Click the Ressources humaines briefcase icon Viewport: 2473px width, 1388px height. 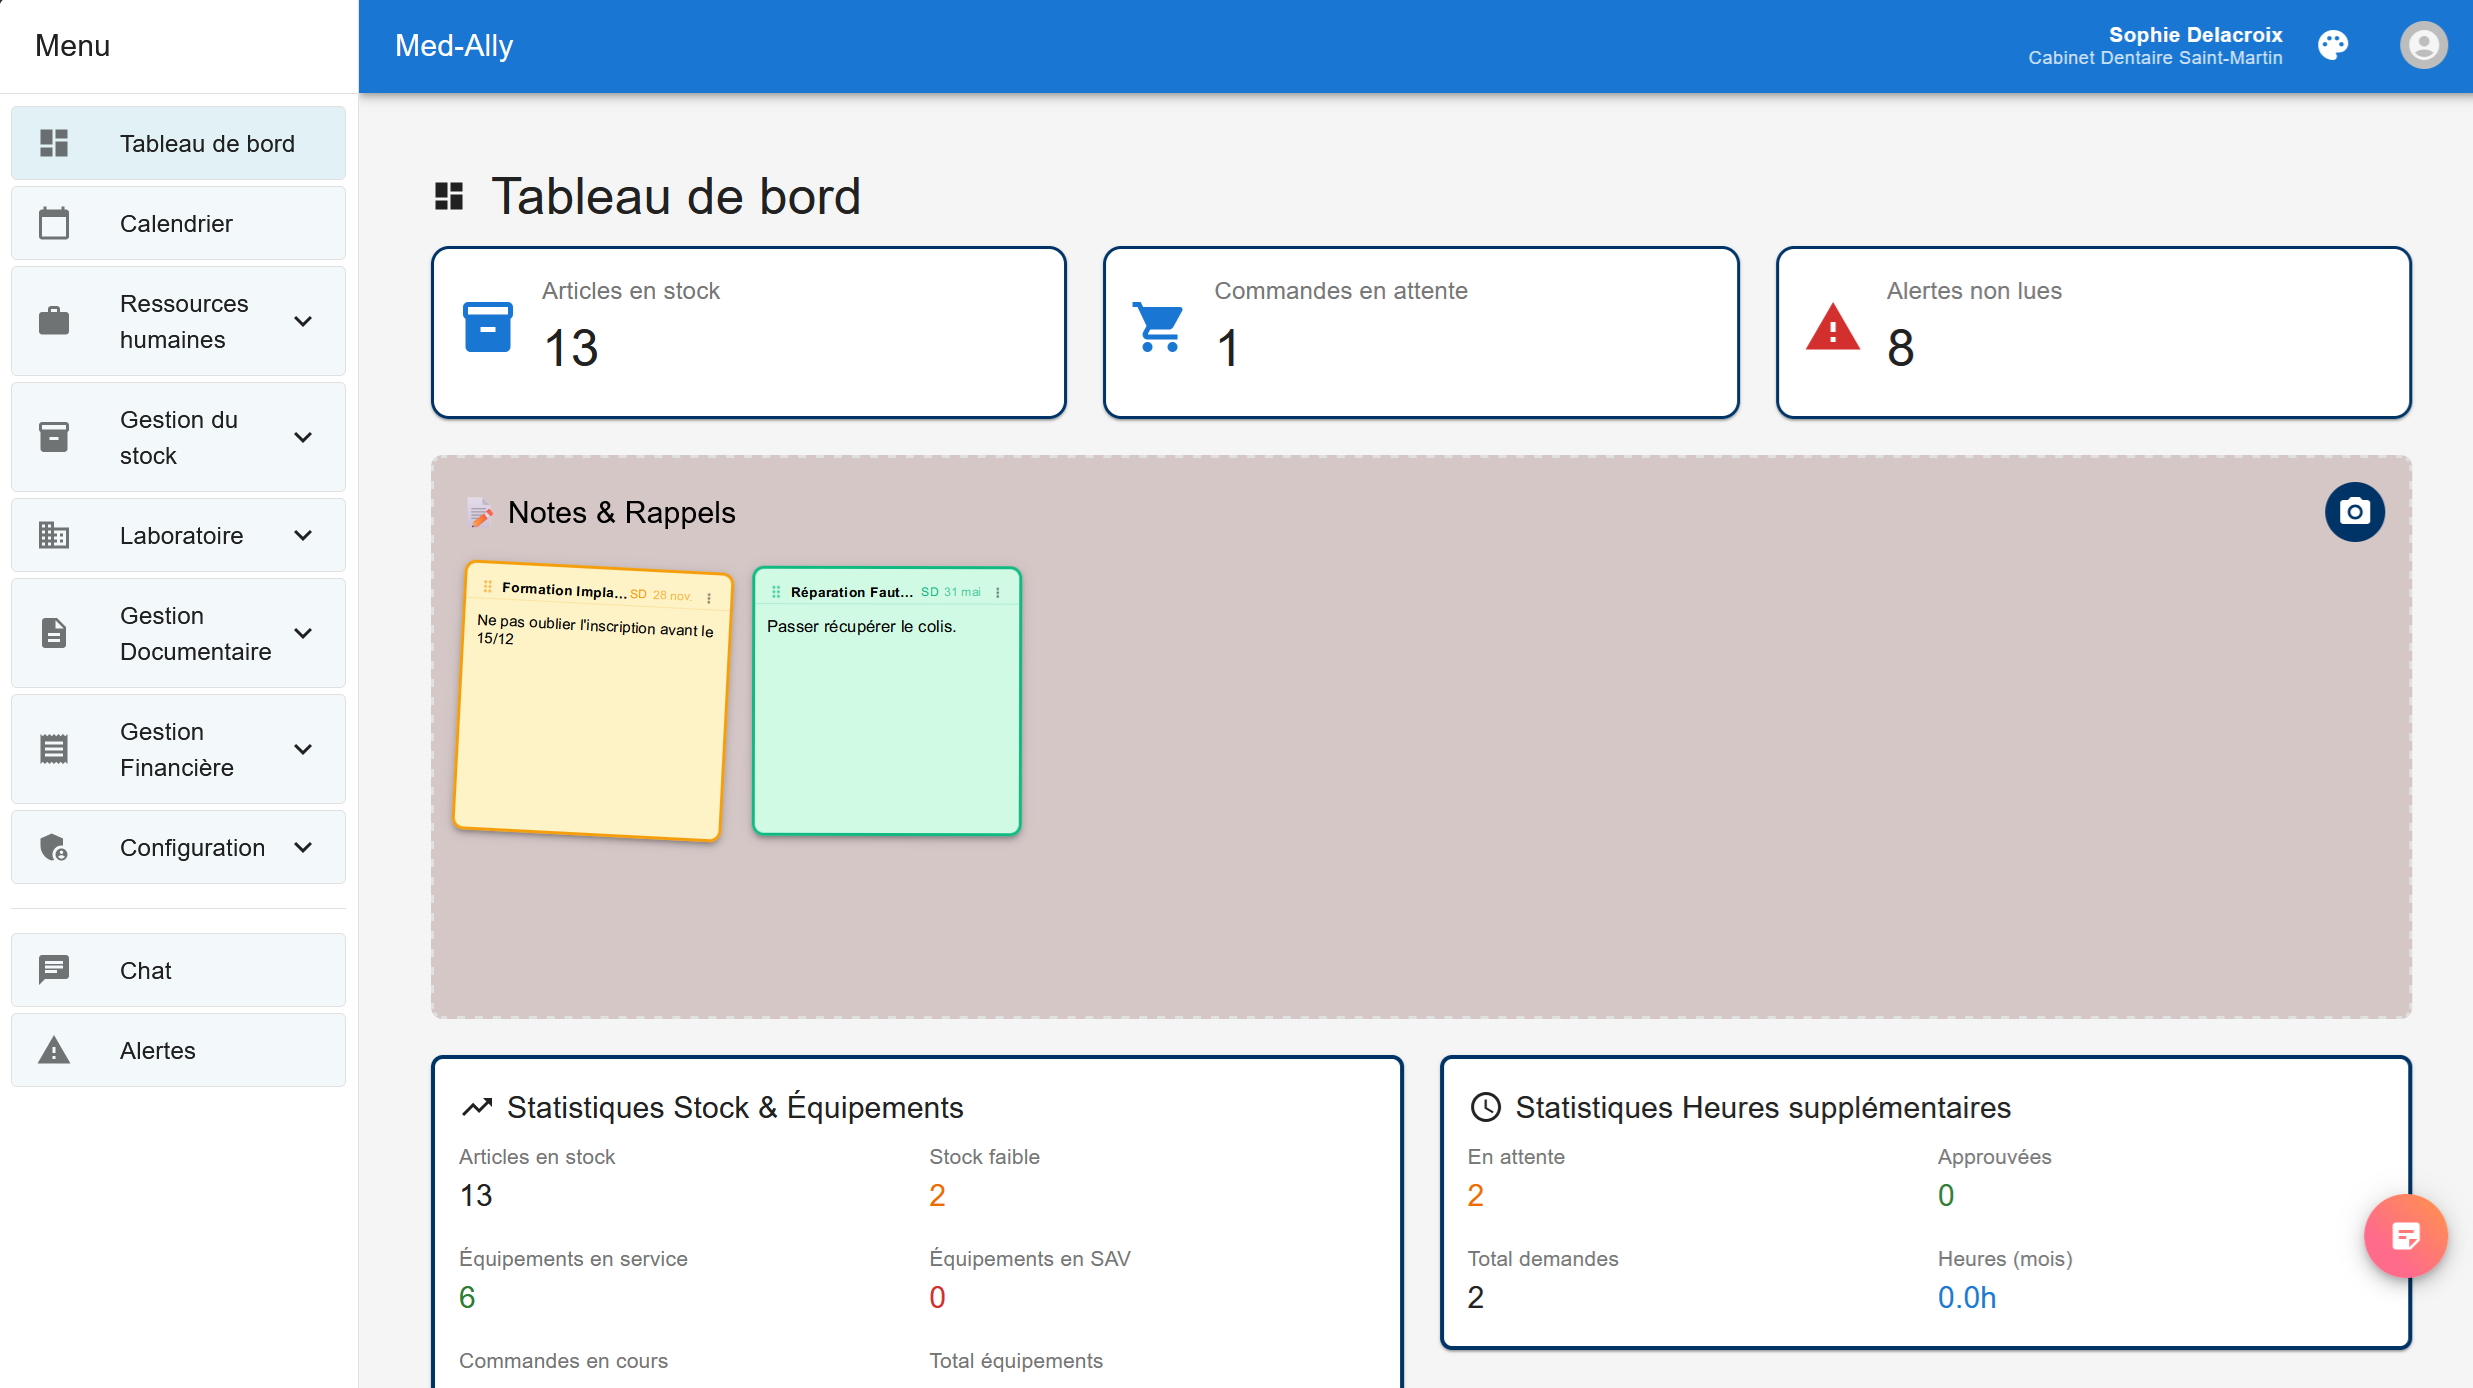pyautogui.click(x=54, y=321)
